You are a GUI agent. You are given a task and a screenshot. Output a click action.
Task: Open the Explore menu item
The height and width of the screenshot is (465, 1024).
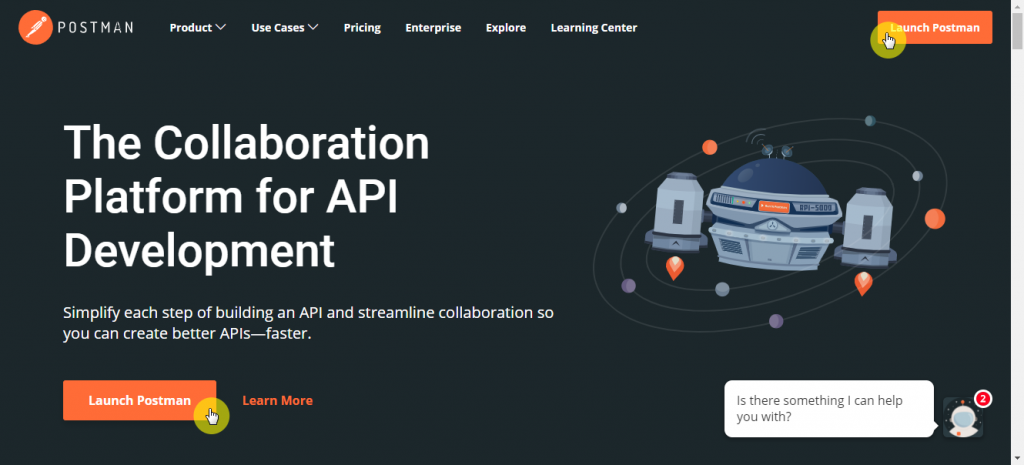[505, 27]
